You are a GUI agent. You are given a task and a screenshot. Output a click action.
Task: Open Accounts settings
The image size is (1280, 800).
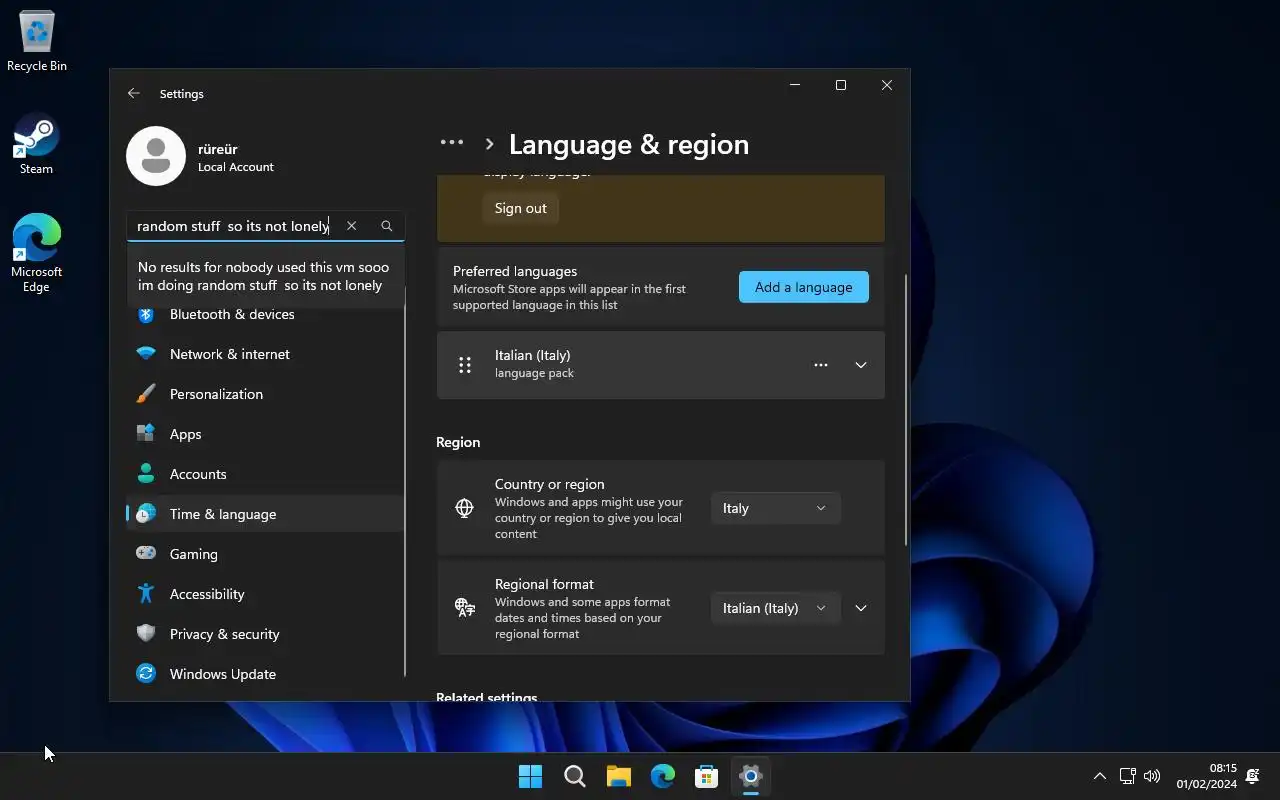click(265, 474)
